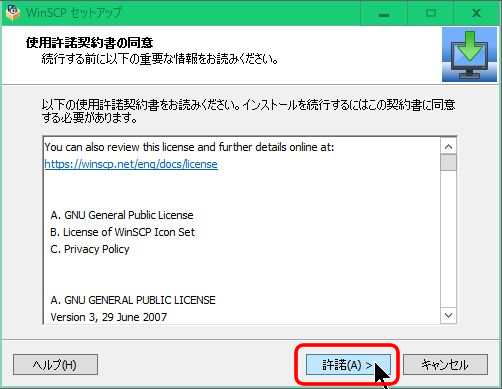
Task: Open the winscp.net license link
Action: coord(131,164)
